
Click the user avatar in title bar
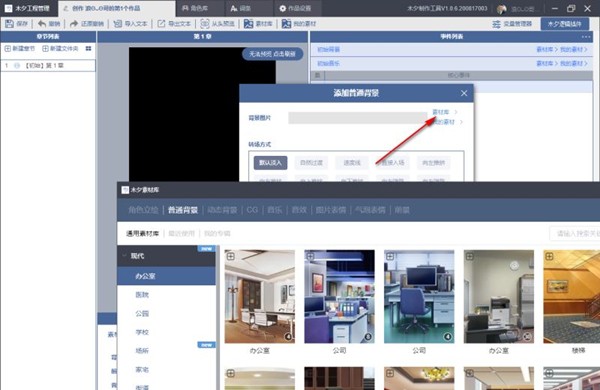pos(502,8)
